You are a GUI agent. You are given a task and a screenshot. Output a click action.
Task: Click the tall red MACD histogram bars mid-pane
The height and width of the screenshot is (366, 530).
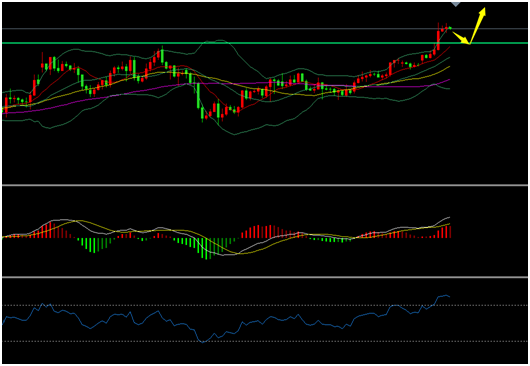(x=265, y=231)
